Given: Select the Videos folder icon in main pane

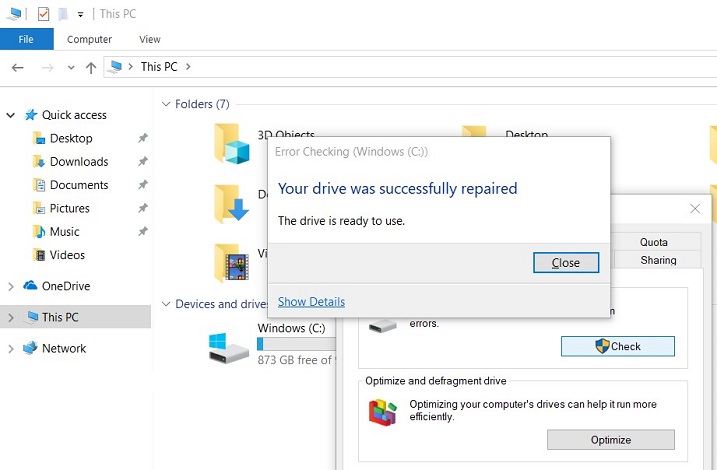Looking at the screenshot, I should (x=231, y=263).
